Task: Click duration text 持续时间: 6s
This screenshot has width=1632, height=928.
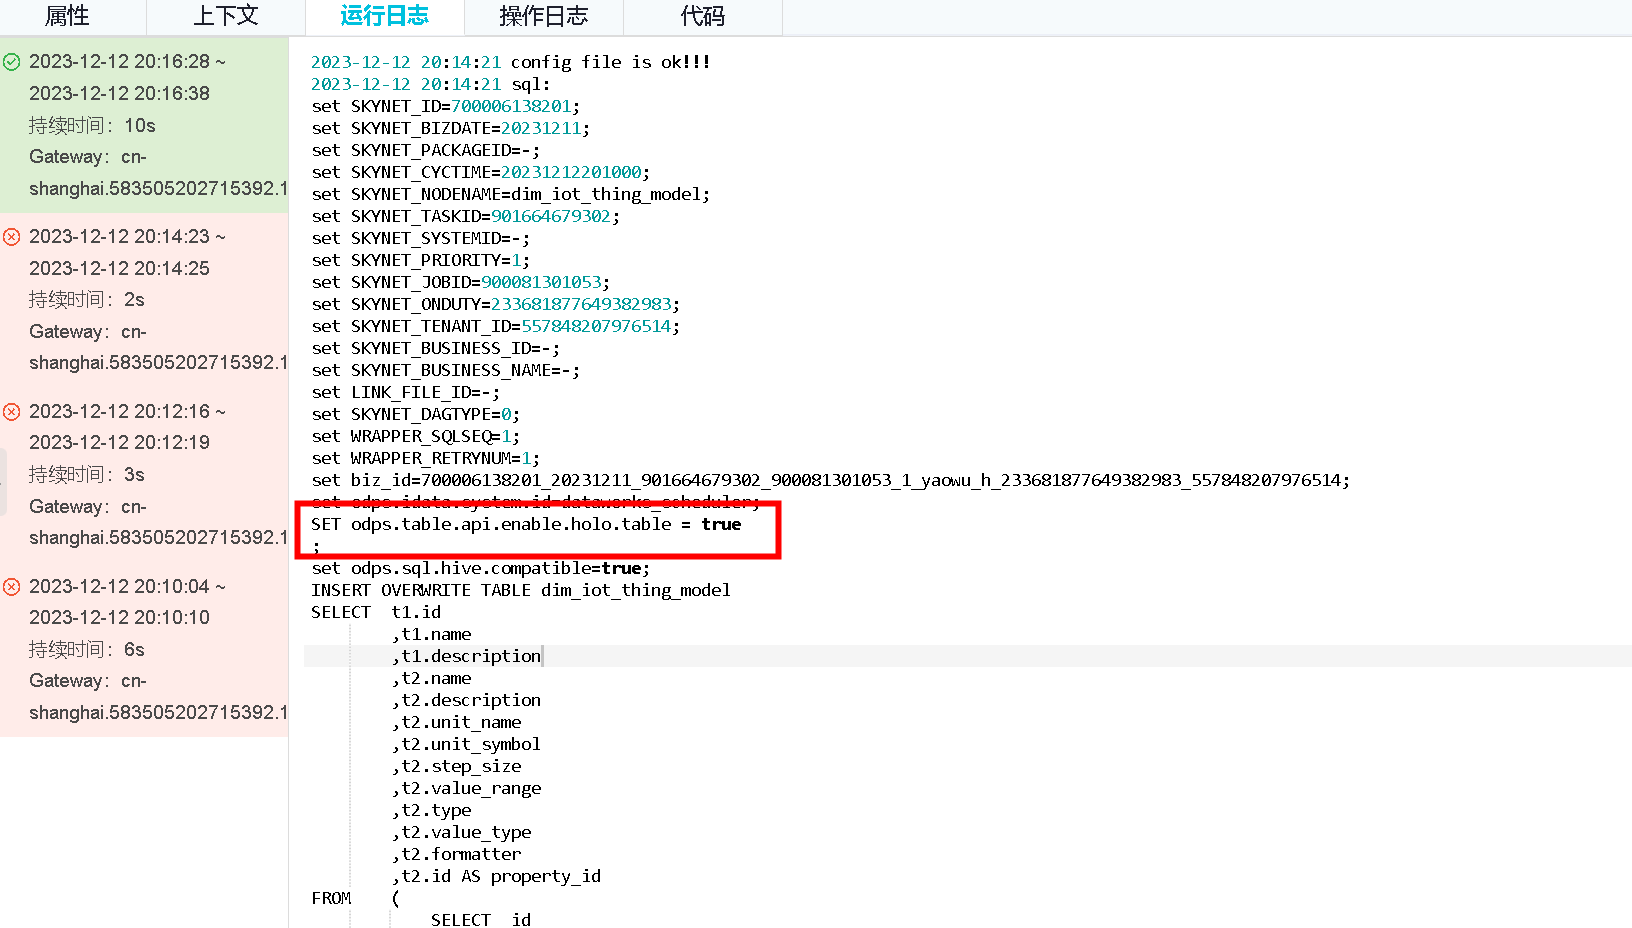Action: point(87,650)
